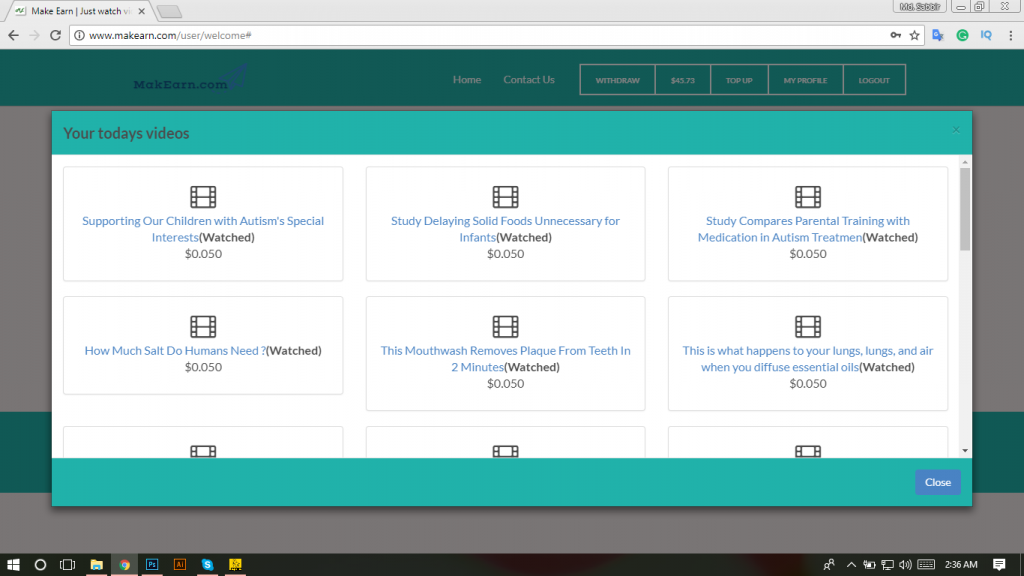1024x576 pixels.
Task: Bookmark this page with the star icon
Action: pyautogui.click(x=914, y=35)
